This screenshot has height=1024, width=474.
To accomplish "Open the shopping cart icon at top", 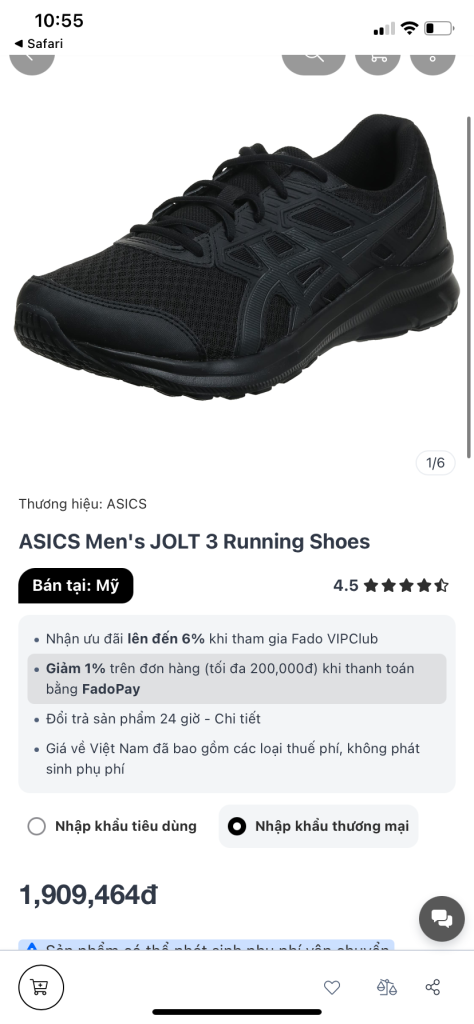I will point(377,61).
